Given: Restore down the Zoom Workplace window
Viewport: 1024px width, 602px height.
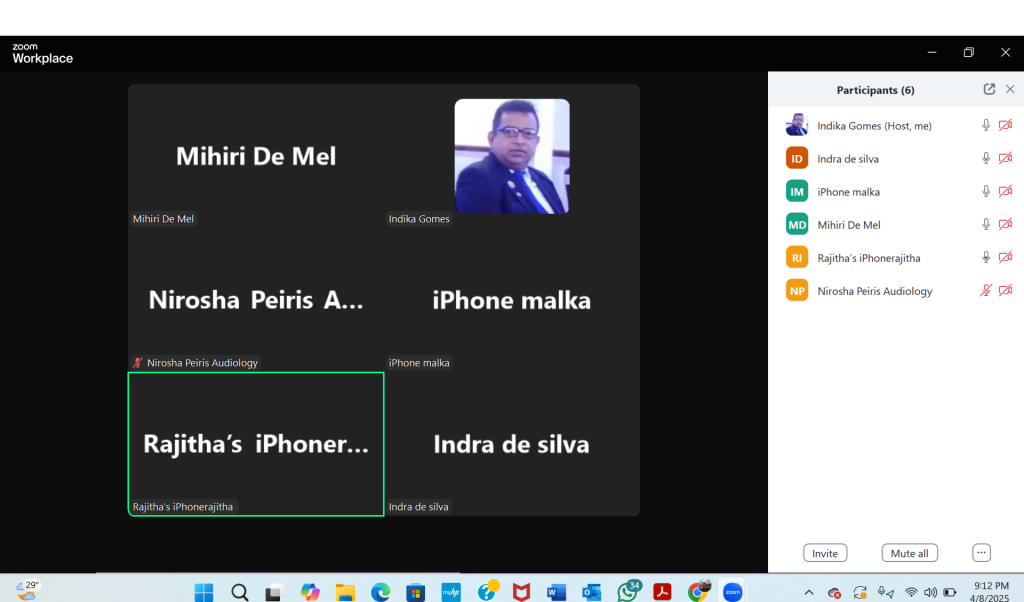Looking at the screenshot, I should click(968, 52).
